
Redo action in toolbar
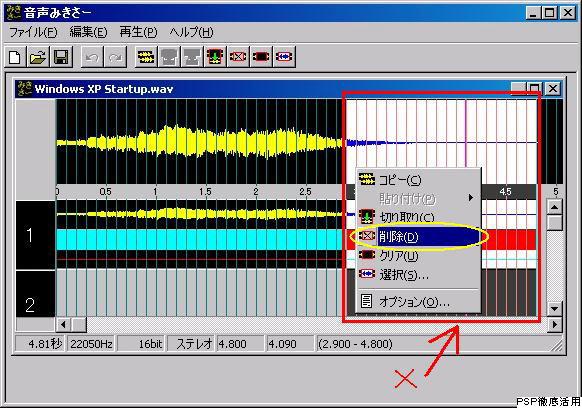pyautogui.click(x=115, y=57)
